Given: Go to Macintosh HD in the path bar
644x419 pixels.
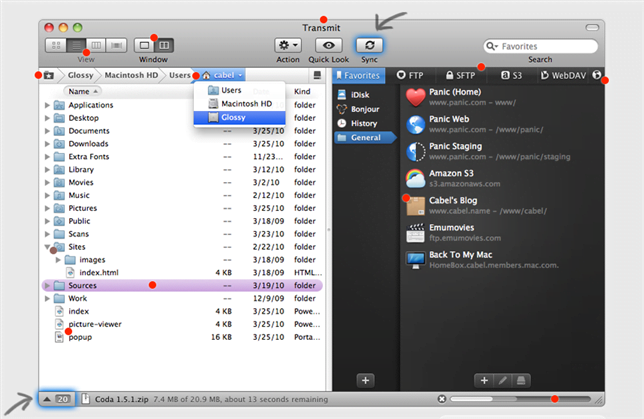Looking at the screenshot, I should [131, 75].
